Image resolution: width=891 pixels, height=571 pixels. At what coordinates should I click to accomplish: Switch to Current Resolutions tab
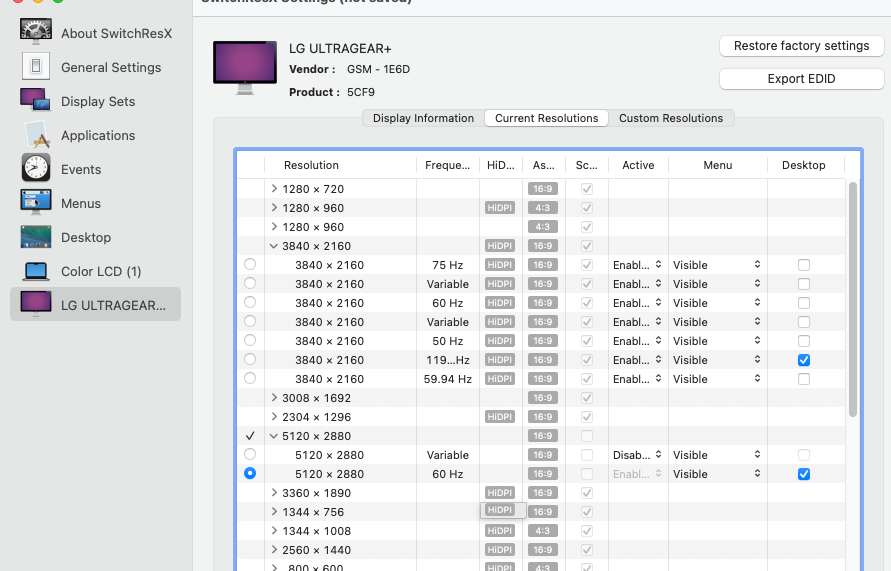(x=547, y=118)
